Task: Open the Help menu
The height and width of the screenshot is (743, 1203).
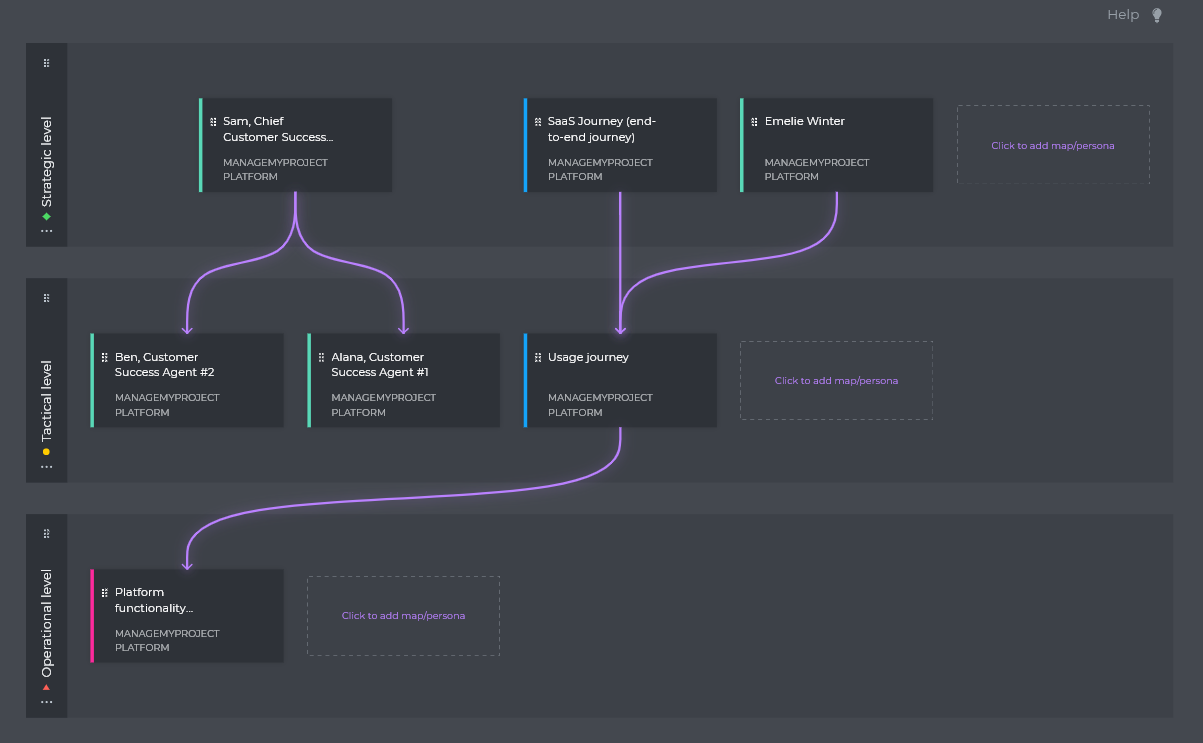Action: tap(1122, 14)
